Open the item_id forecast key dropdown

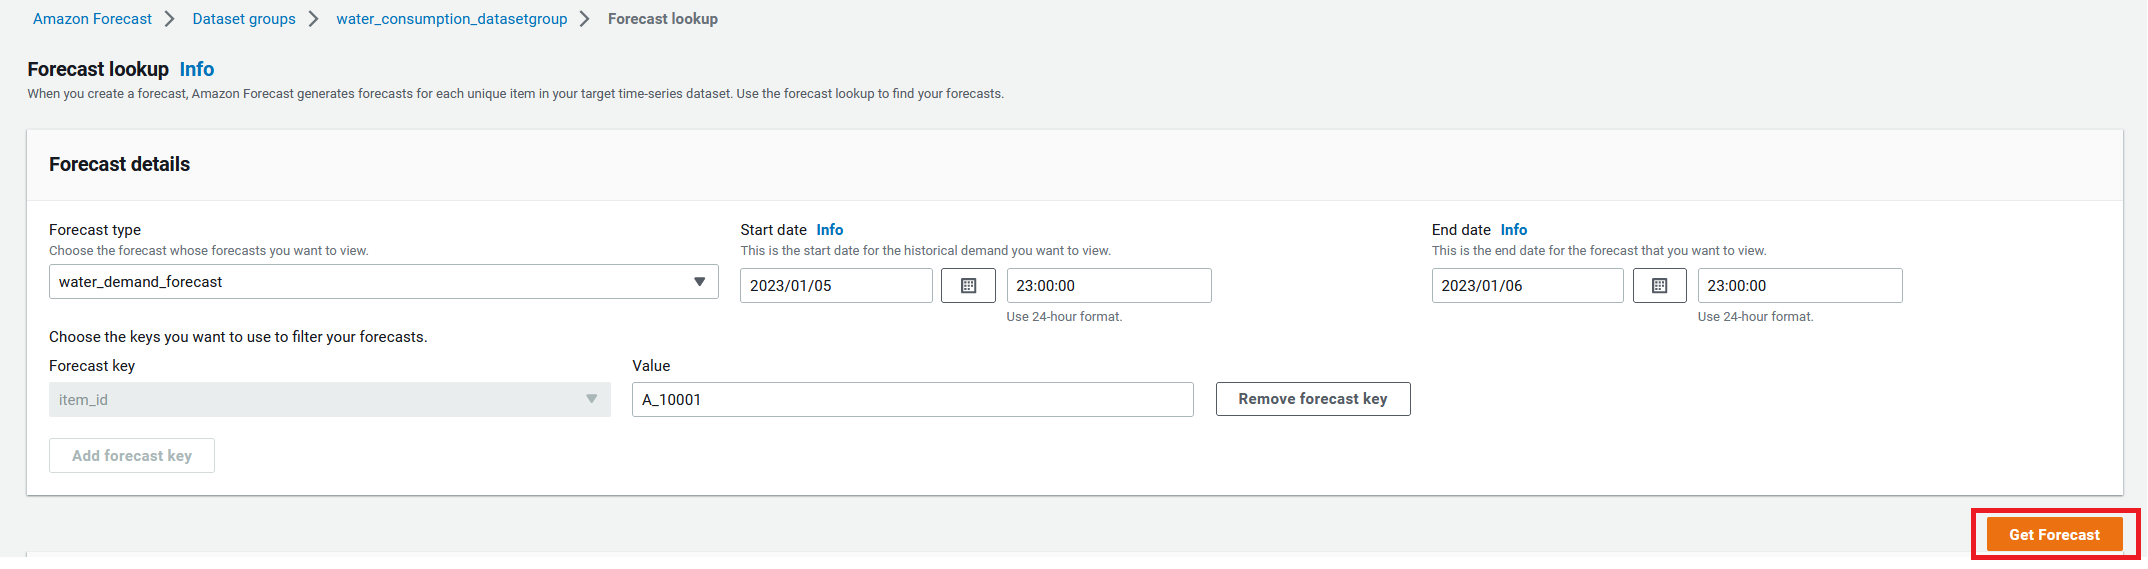coord(330,400)
